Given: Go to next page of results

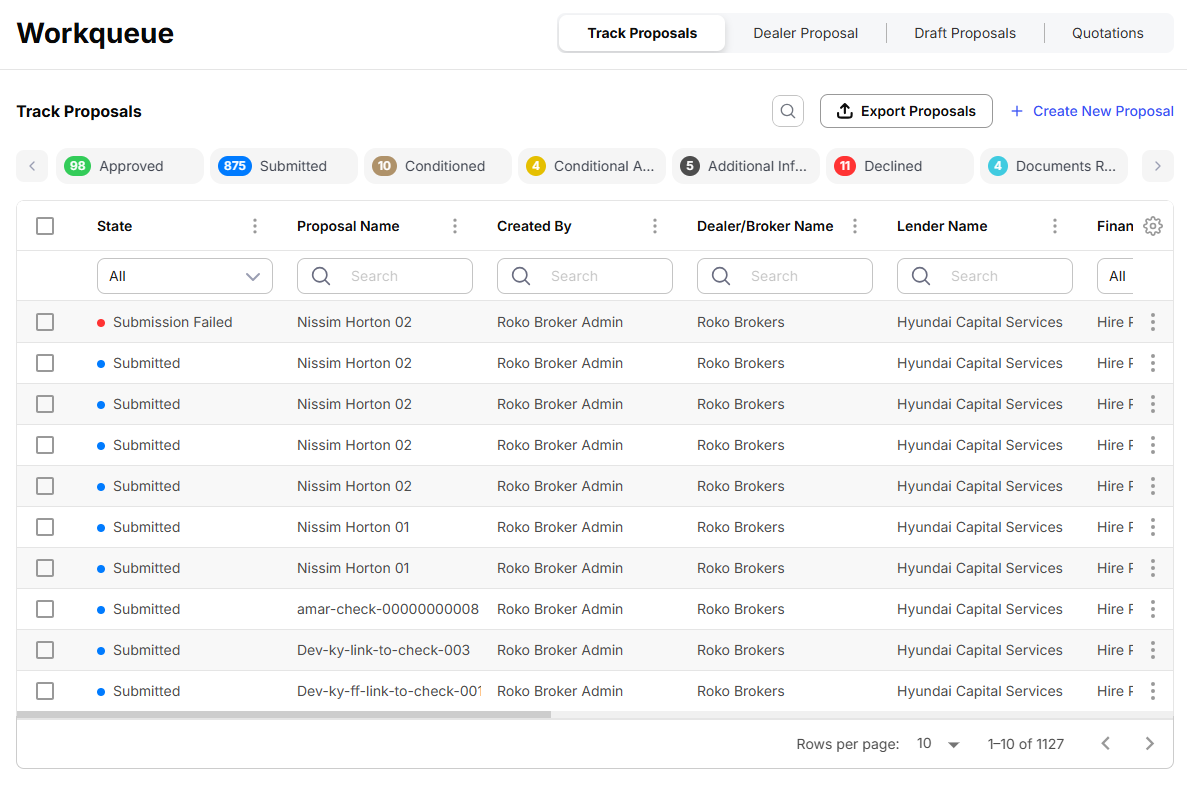Looking at the screenshot, I should pyautogui.click(x=1149, y=744).
